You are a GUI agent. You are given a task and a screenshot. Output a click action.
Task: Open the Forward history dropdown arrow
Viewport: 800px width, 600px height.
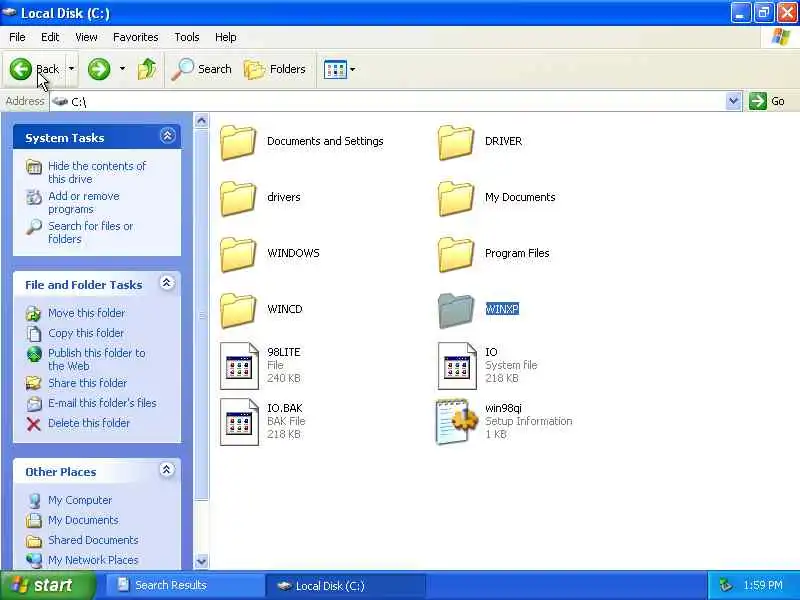[122, 69]
